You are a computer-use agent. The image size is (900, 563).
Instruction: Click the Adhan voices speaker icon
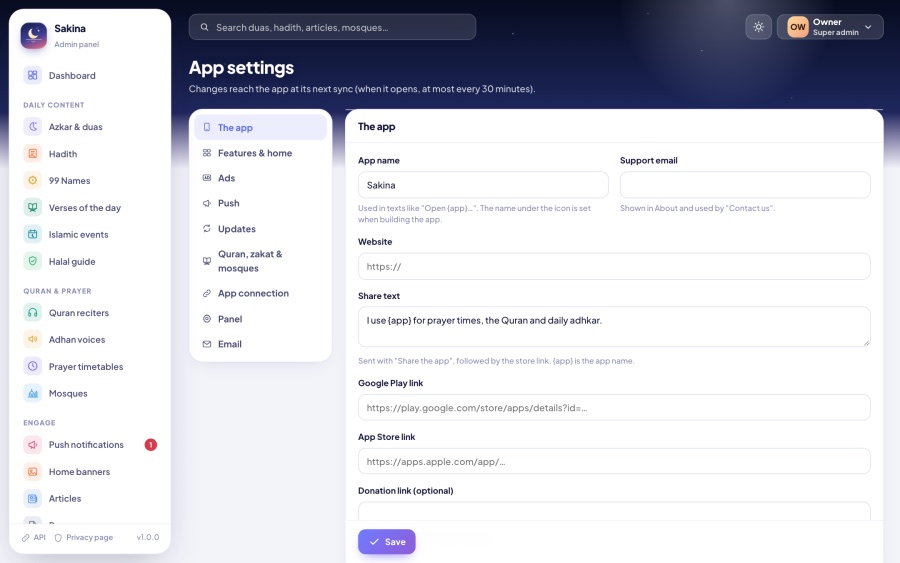(x=33, y=339)
